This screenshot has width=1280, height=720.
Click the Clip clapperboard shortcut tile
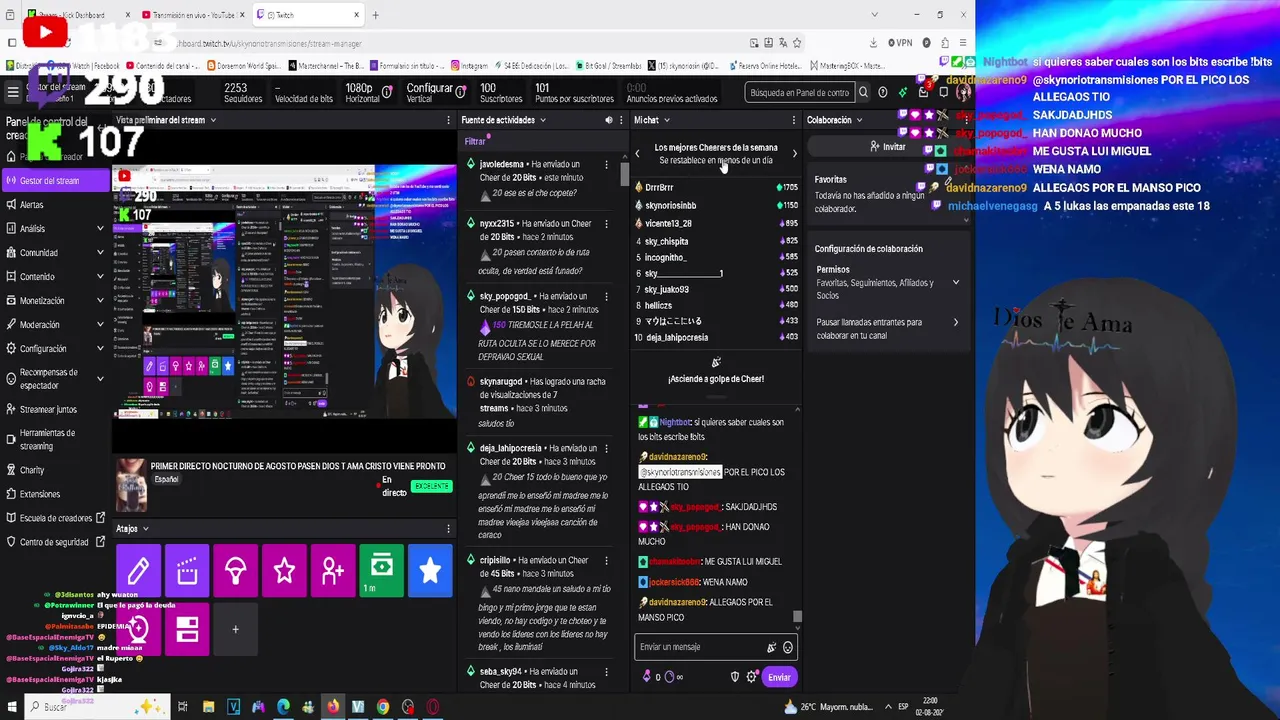[x=187, y=570]
